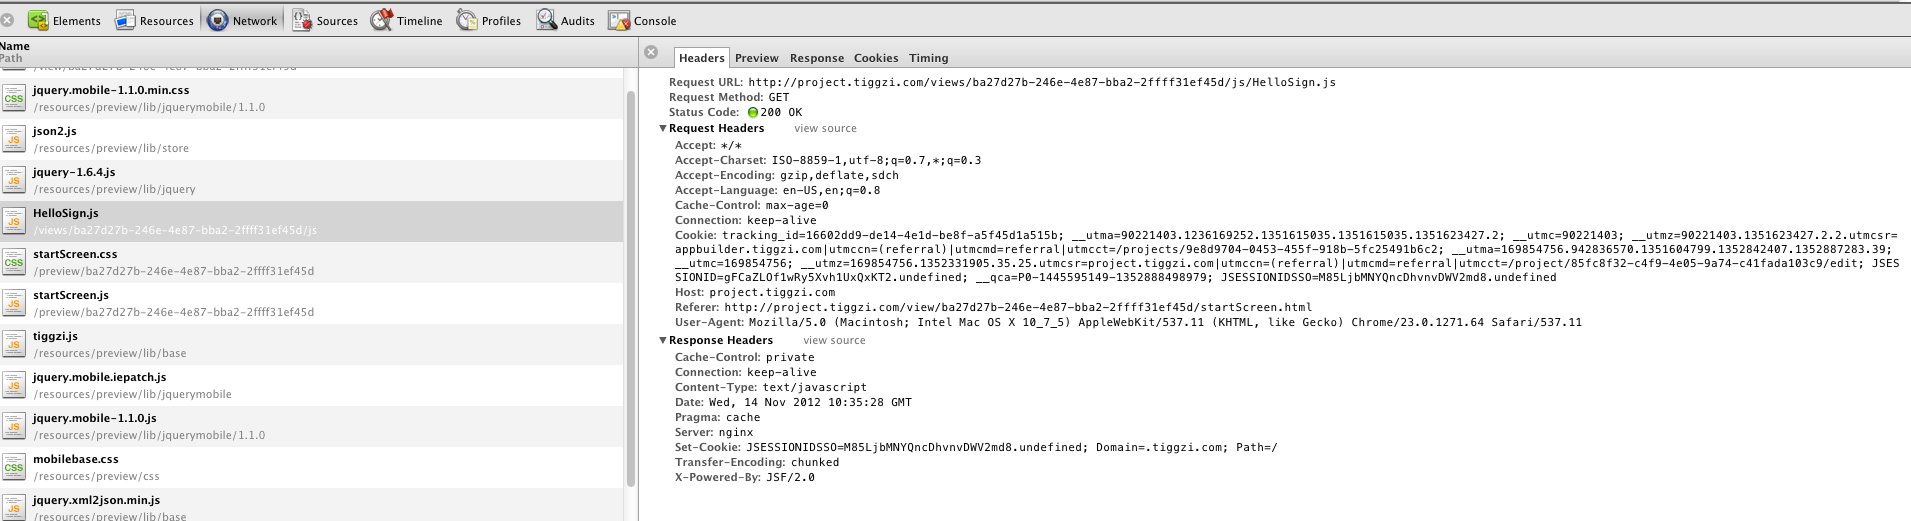Select the Sources panel icon
1911x521 pixels.
302,20
